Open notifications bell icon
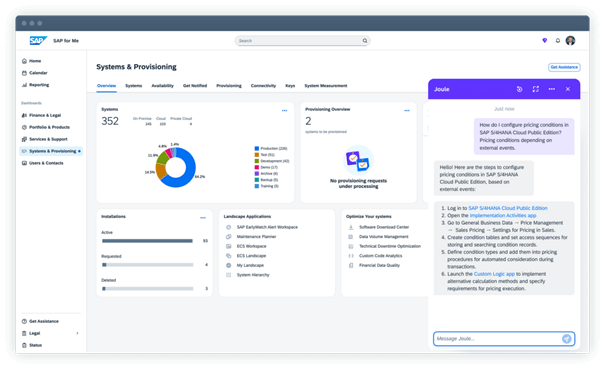This screenshot has height=369, width=605. click(x=558, y=41)
